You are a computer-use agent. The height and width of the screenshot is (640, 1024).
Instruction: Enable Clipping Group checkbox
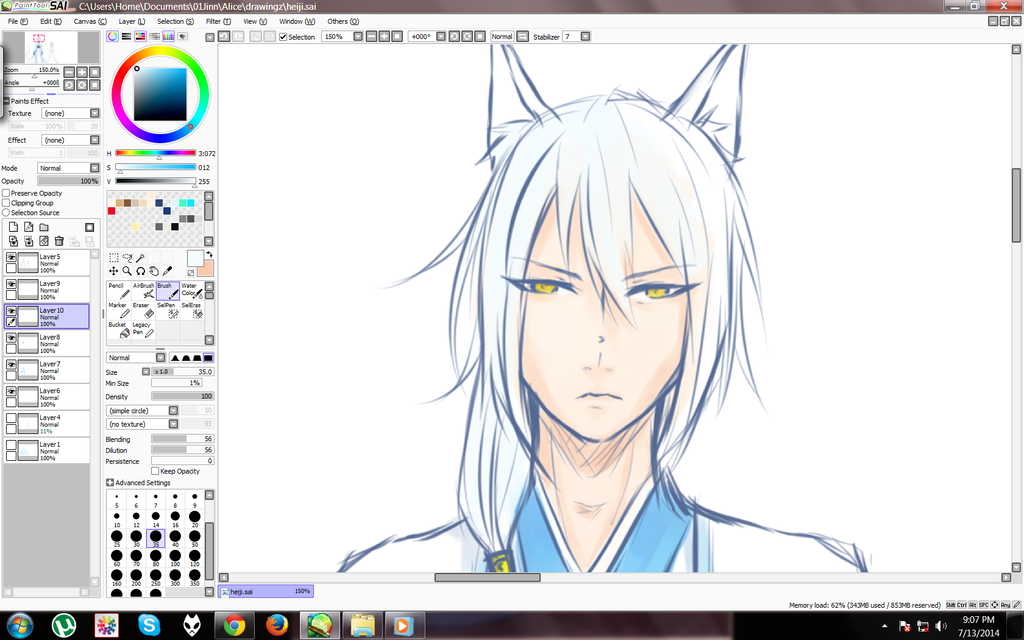click(6, 203)
